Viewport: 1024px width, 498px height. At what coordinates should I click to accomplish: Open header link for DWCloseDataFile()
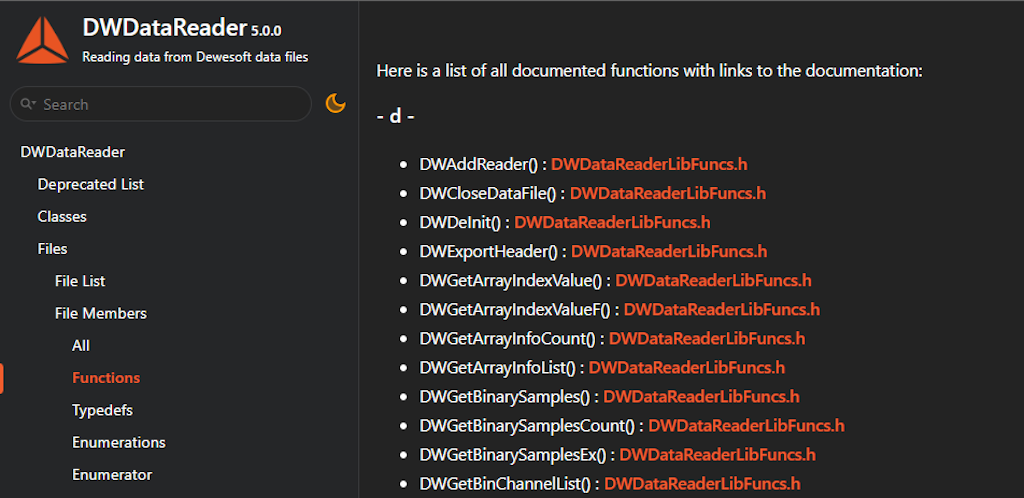click(668, 193)
